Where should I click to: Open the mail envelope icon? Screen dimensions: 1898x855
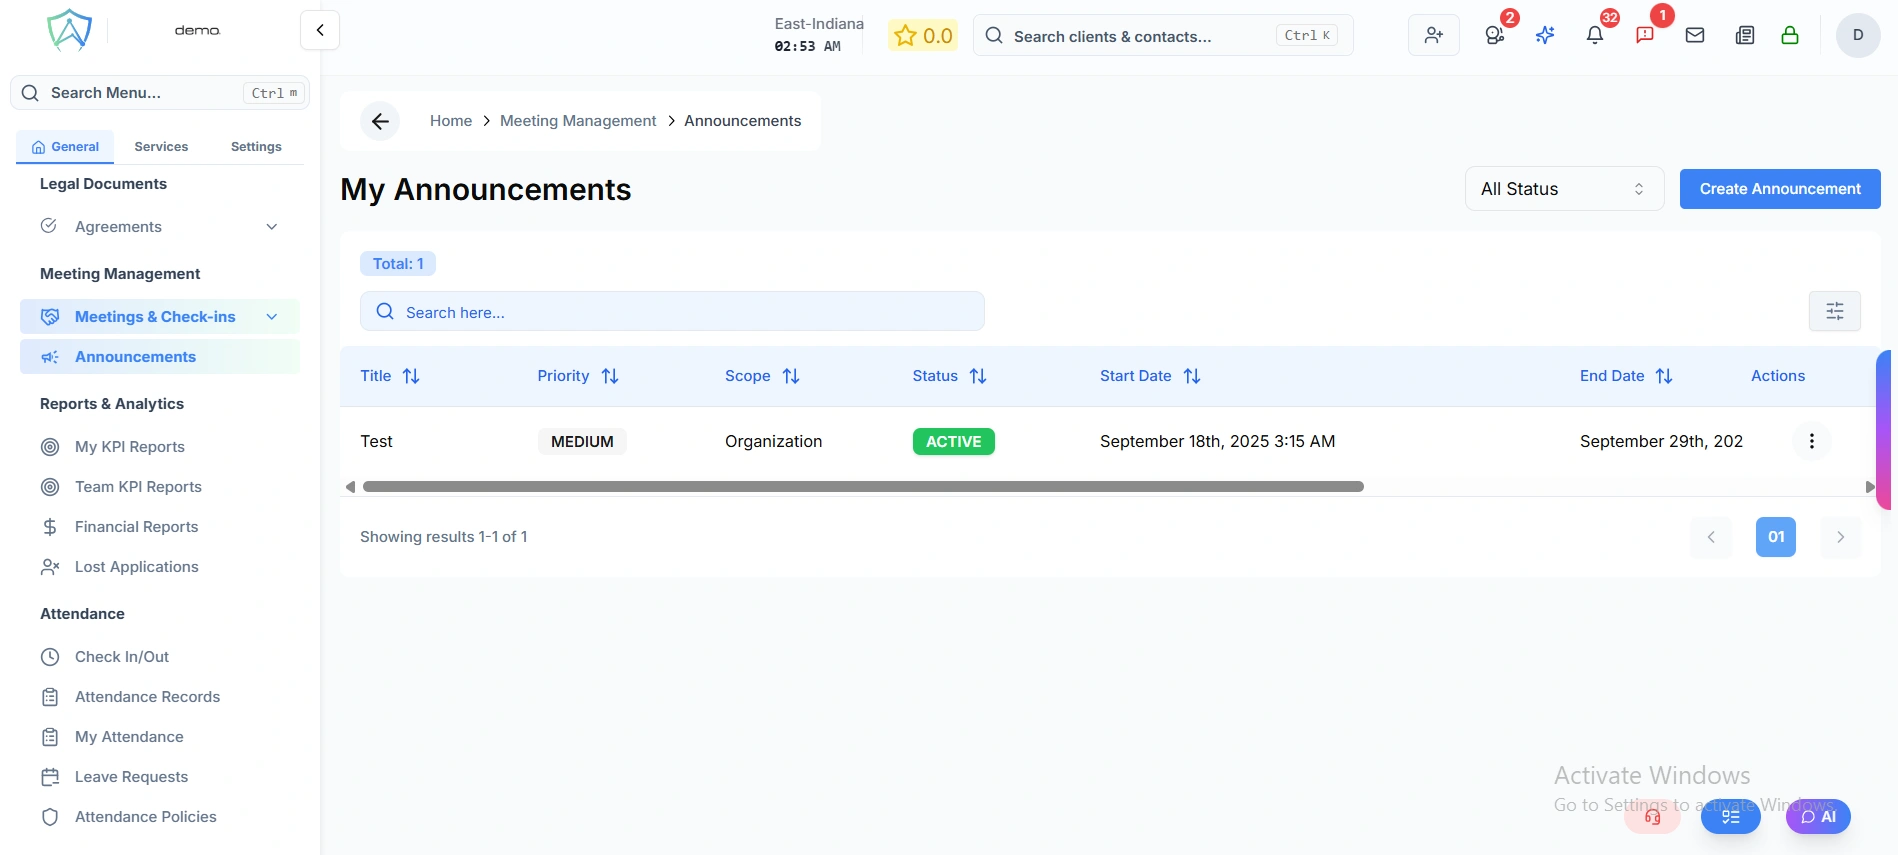(1694, 36)
